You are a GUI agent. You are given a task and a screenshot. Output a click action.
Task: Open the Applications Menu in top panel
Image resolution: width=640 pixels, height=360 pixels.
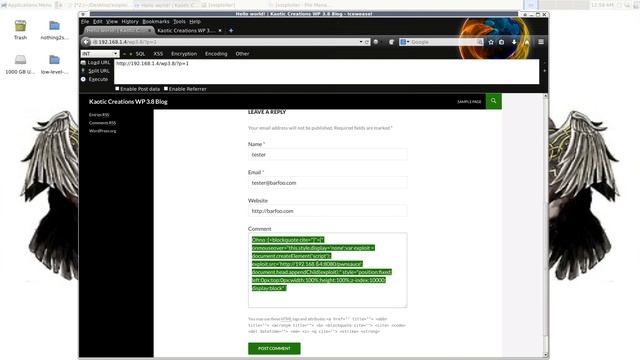click(x=27, y=5)
